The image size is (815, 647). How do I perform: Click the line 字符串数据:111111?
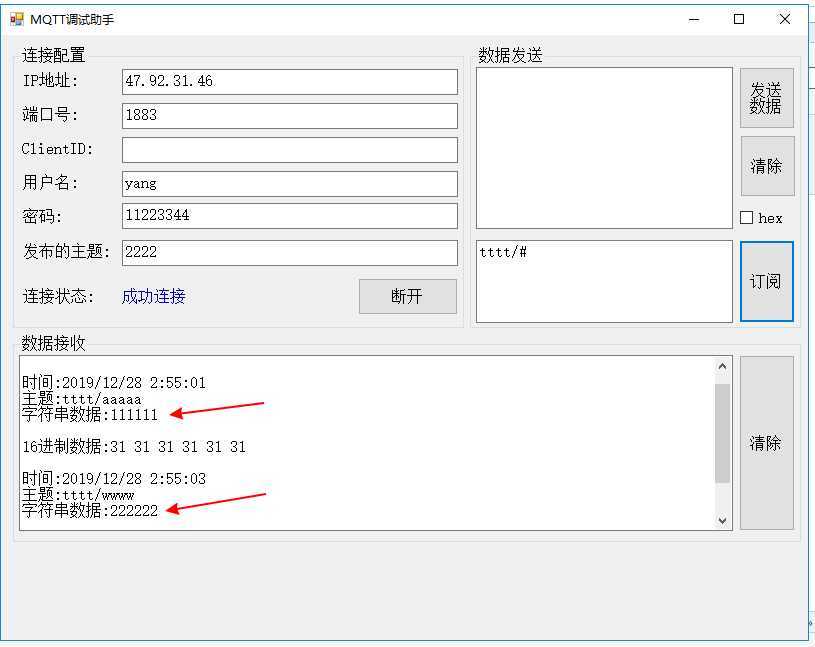[x=89, y=415]
